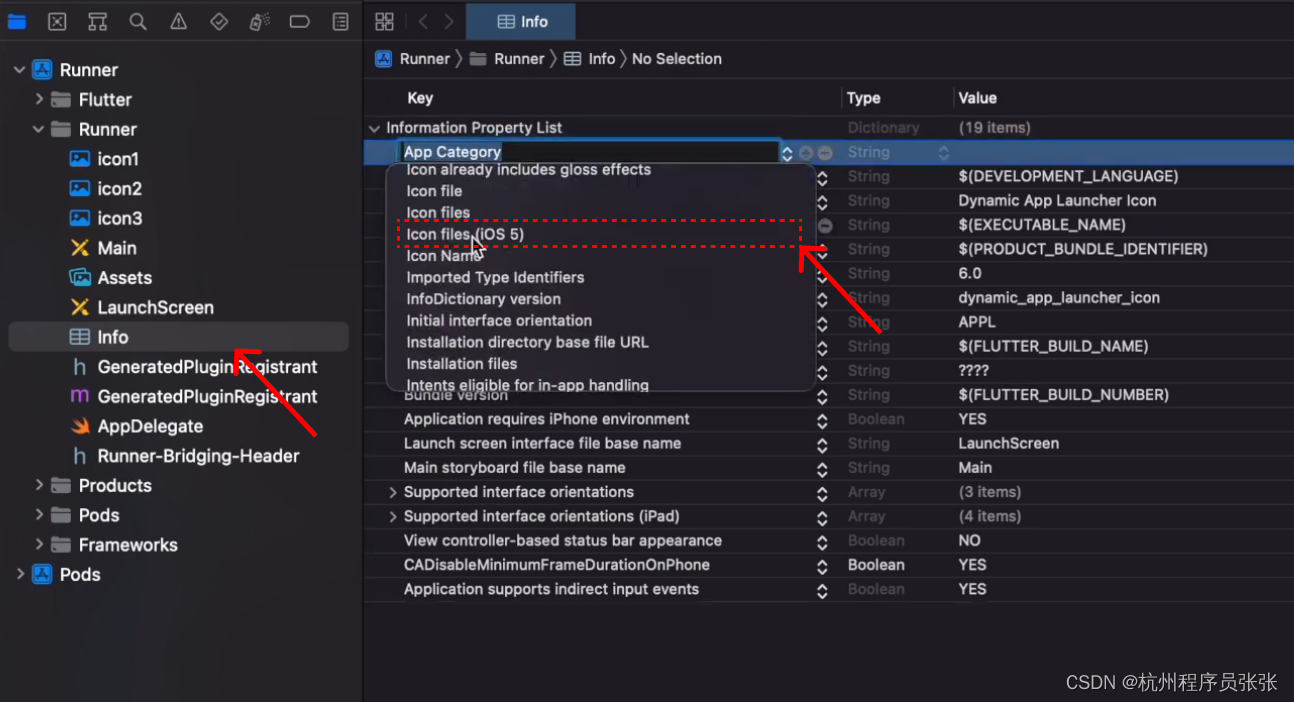Choose 'InfoDictionary version' from dropdown

[x=483, y=299]
